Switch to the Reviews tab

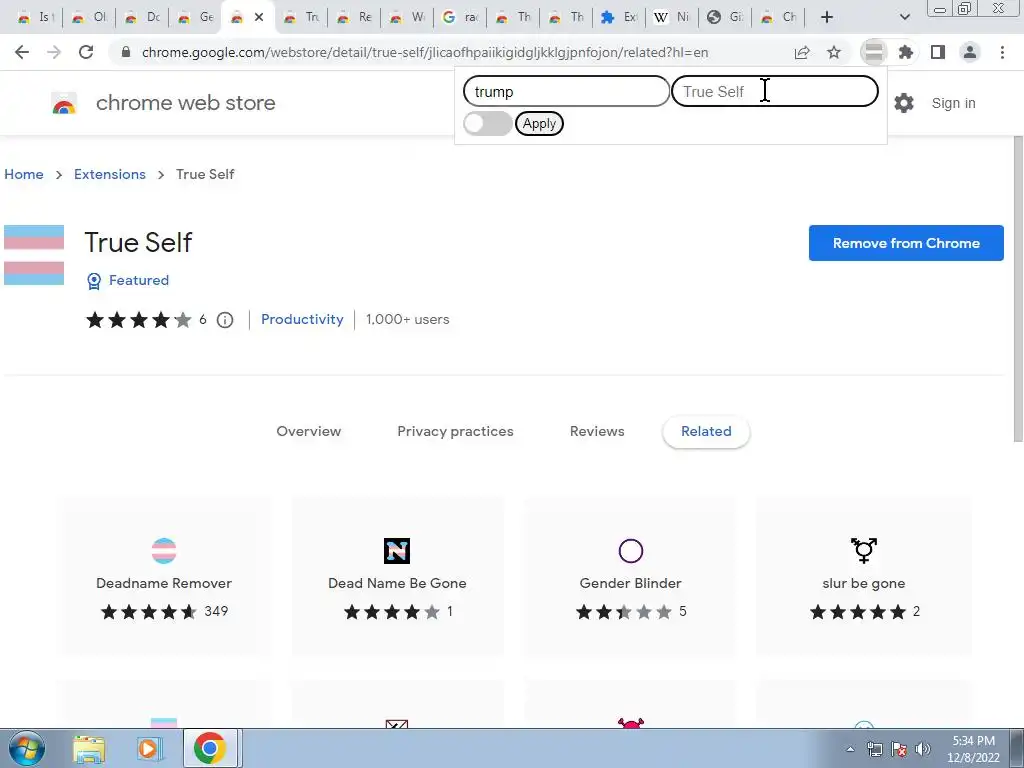[597, 432]
